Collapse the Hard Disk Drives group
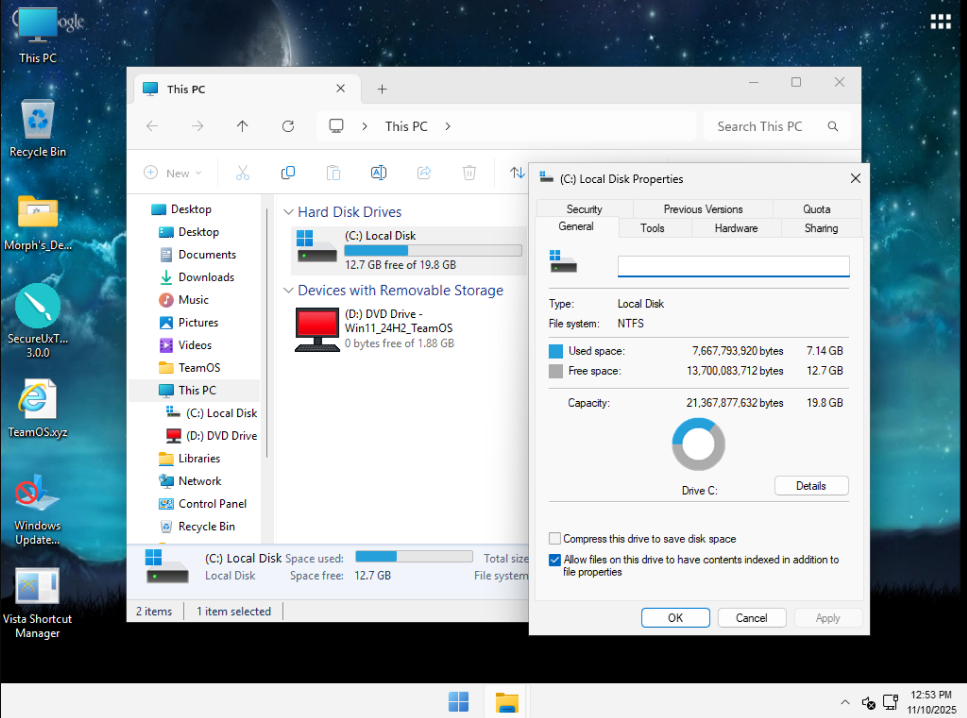Image resolution: width=967 pixels, height=718 pixels. (x=288, y=212)
